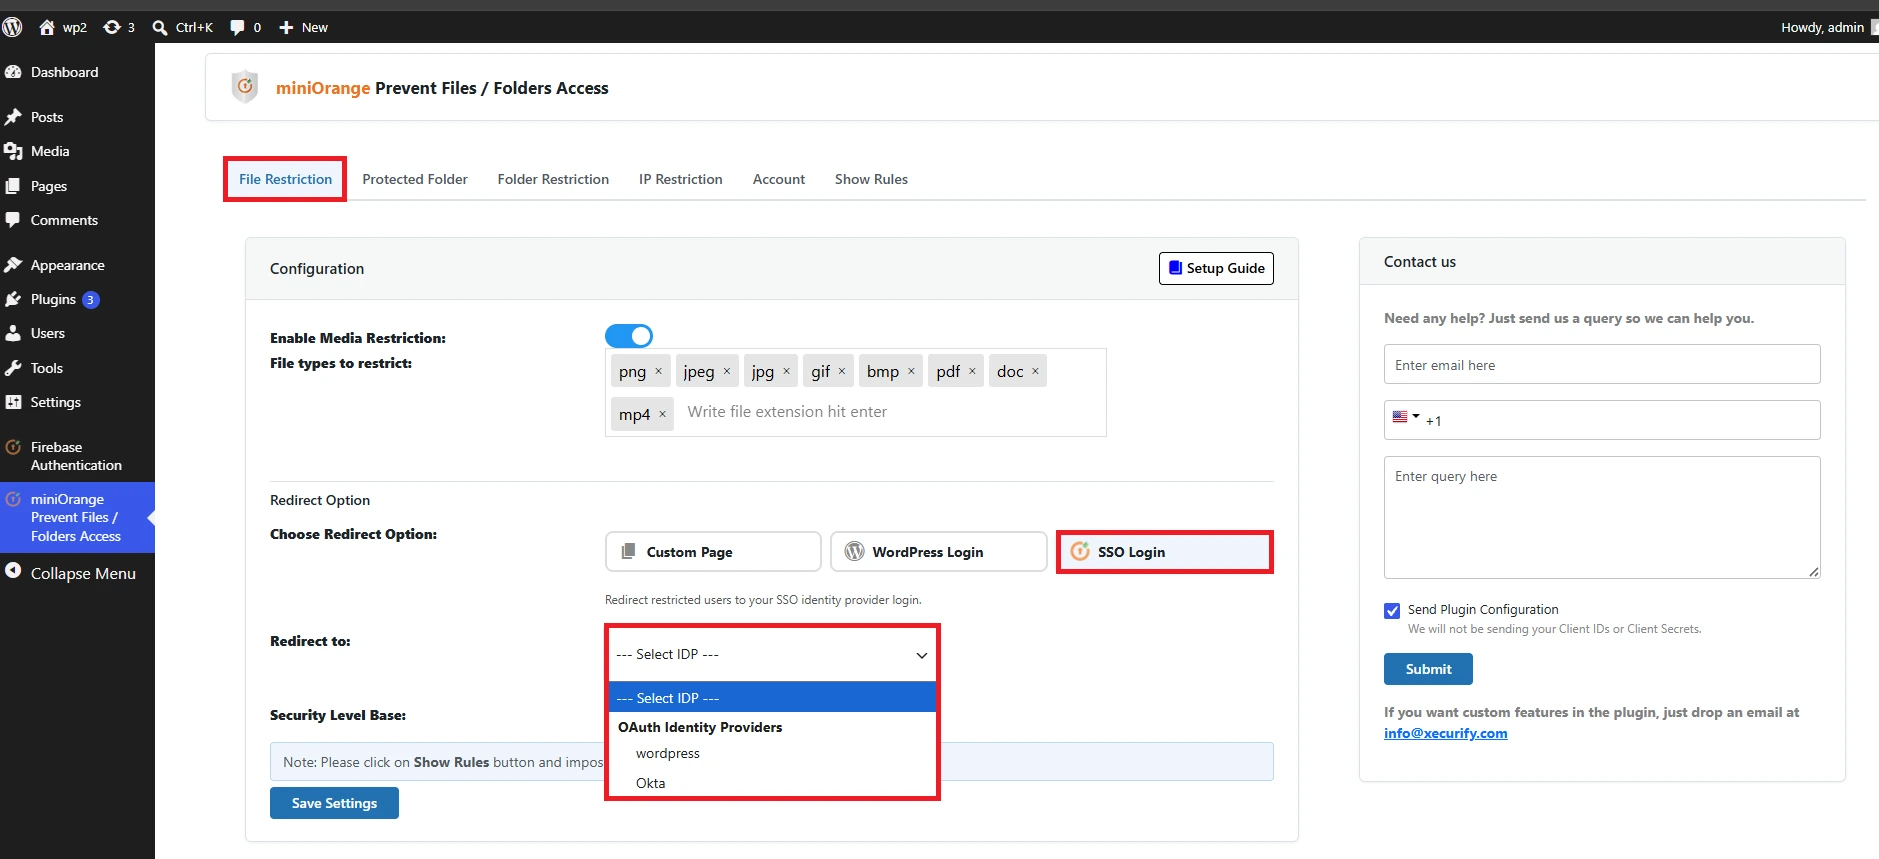Viewport: 1879px width, 859px height.
Task: Click the plus New icon
Action: [x=286, y=27]
